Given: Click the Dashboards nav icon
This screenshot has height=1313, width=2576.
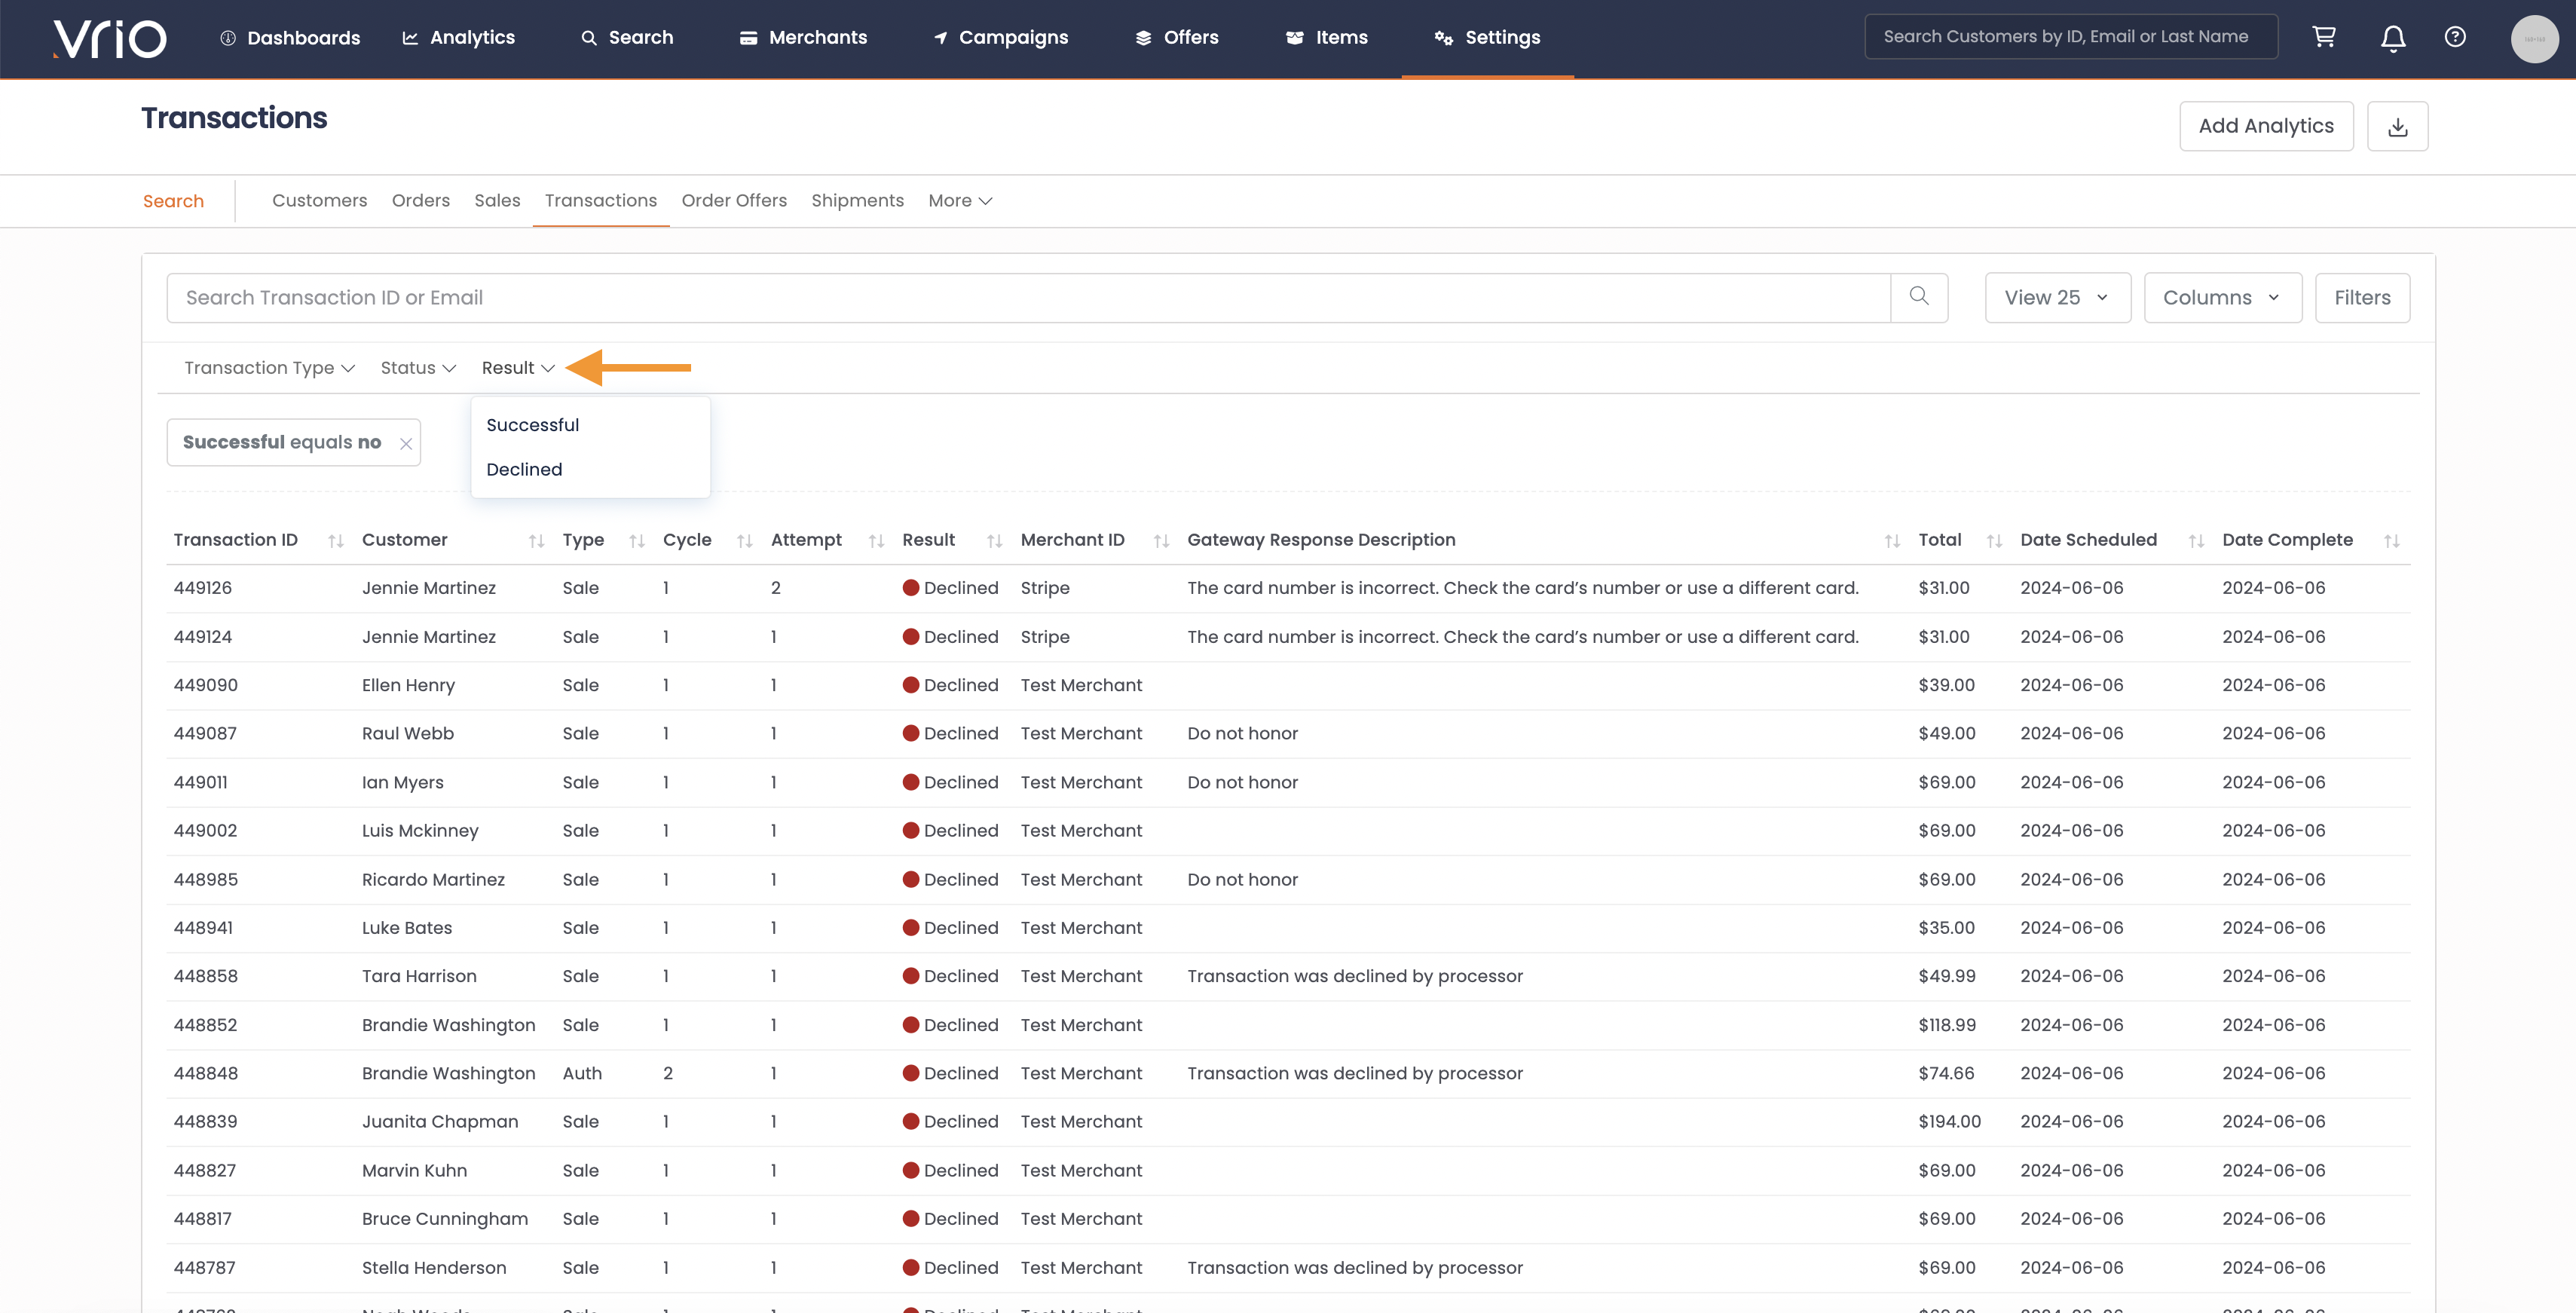Looking at the screenshot, I should tap(228, 38).
